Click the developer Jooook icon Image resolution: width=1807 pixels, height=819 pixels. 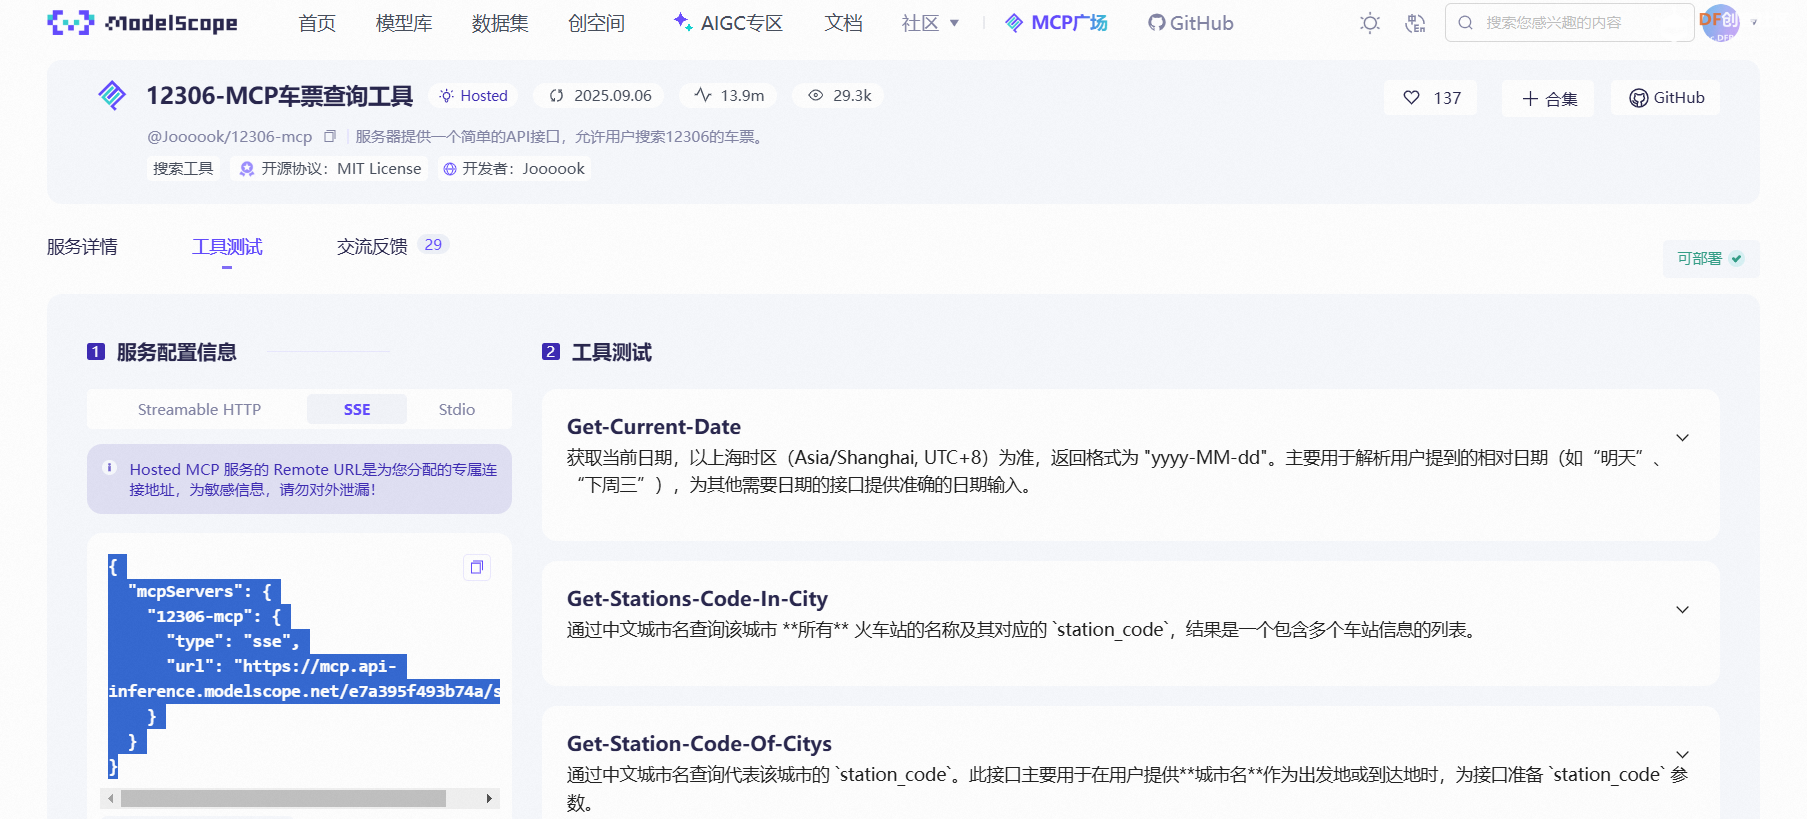coord(450,169)
